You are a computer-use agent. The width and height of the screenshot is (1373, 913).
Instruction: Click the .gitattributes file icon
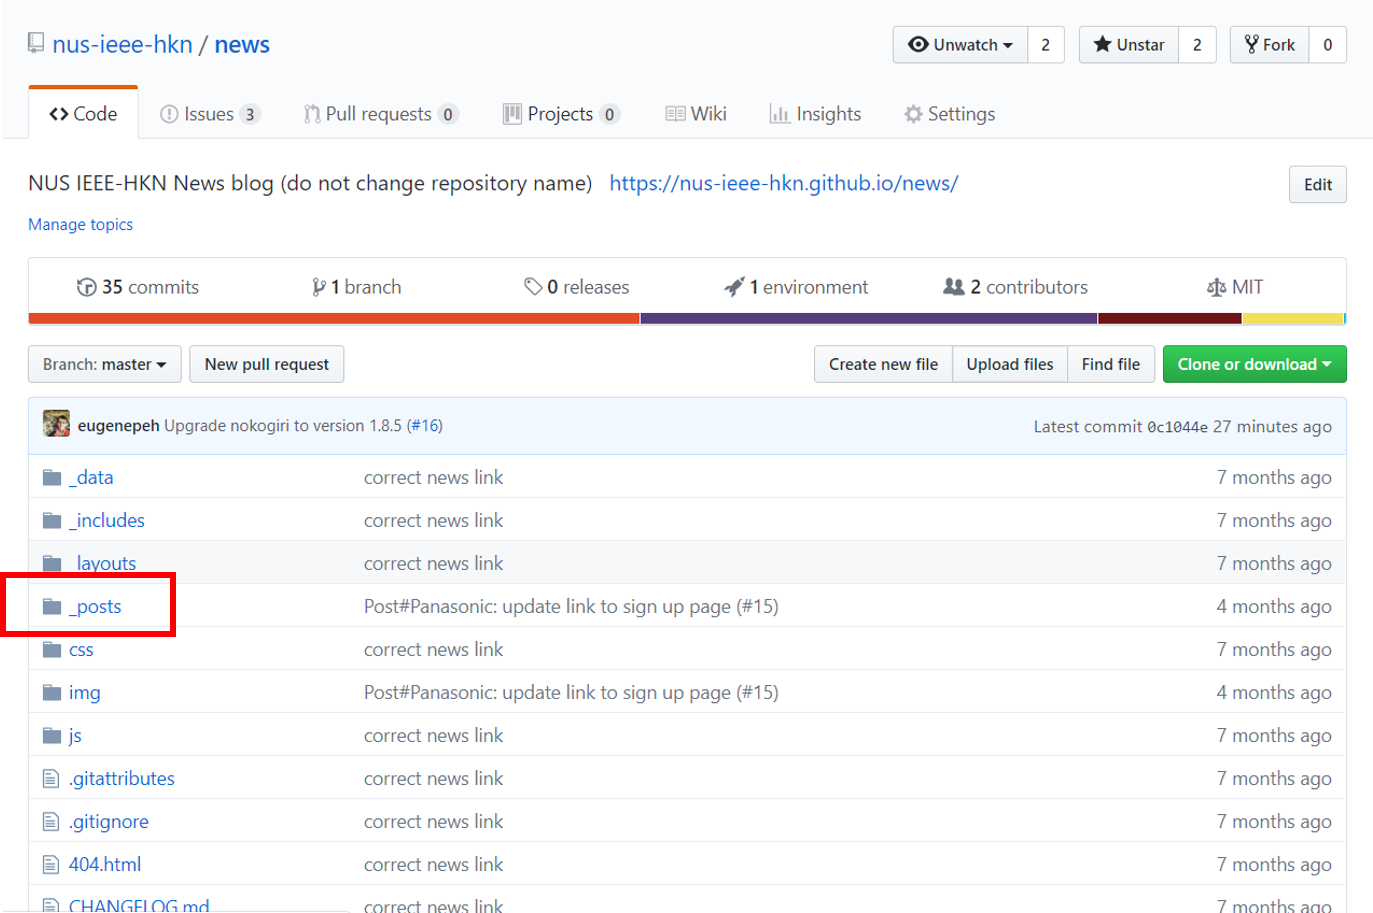(x=51, y=778)
